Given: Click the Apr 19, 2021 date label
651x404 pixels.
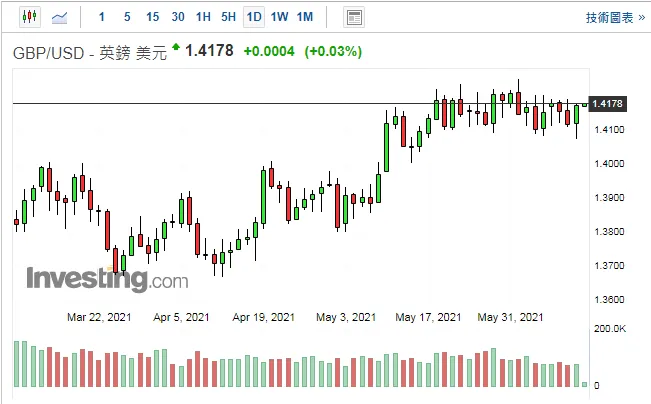Looking at the screenshot, I should pos(264,318).
